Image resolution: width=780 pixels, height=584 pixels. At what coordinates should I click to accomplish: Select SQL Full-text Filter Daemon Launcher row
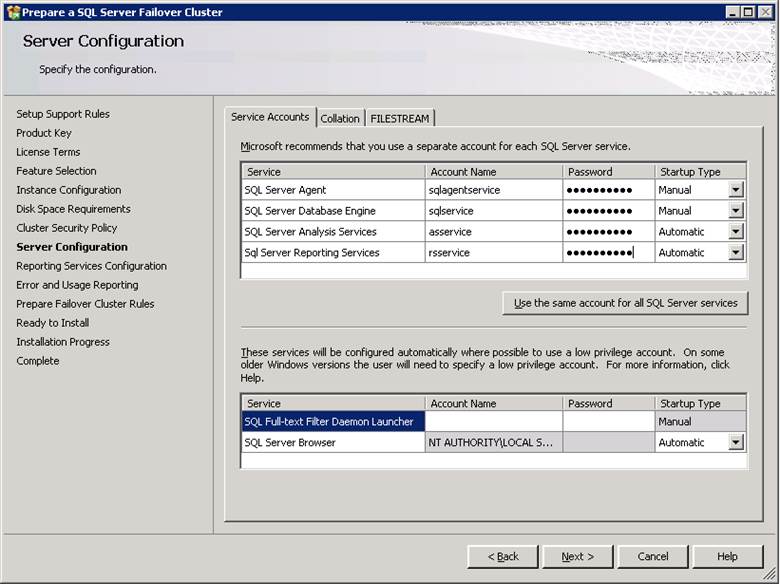333,421
